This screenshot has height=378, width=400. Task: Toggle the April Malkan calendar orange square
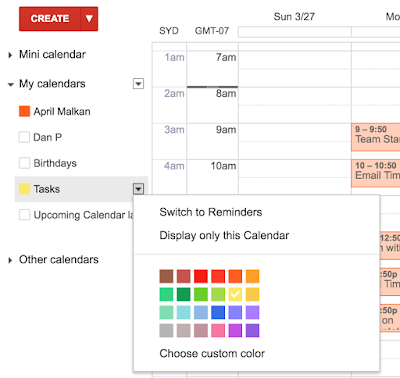point(25,111)
